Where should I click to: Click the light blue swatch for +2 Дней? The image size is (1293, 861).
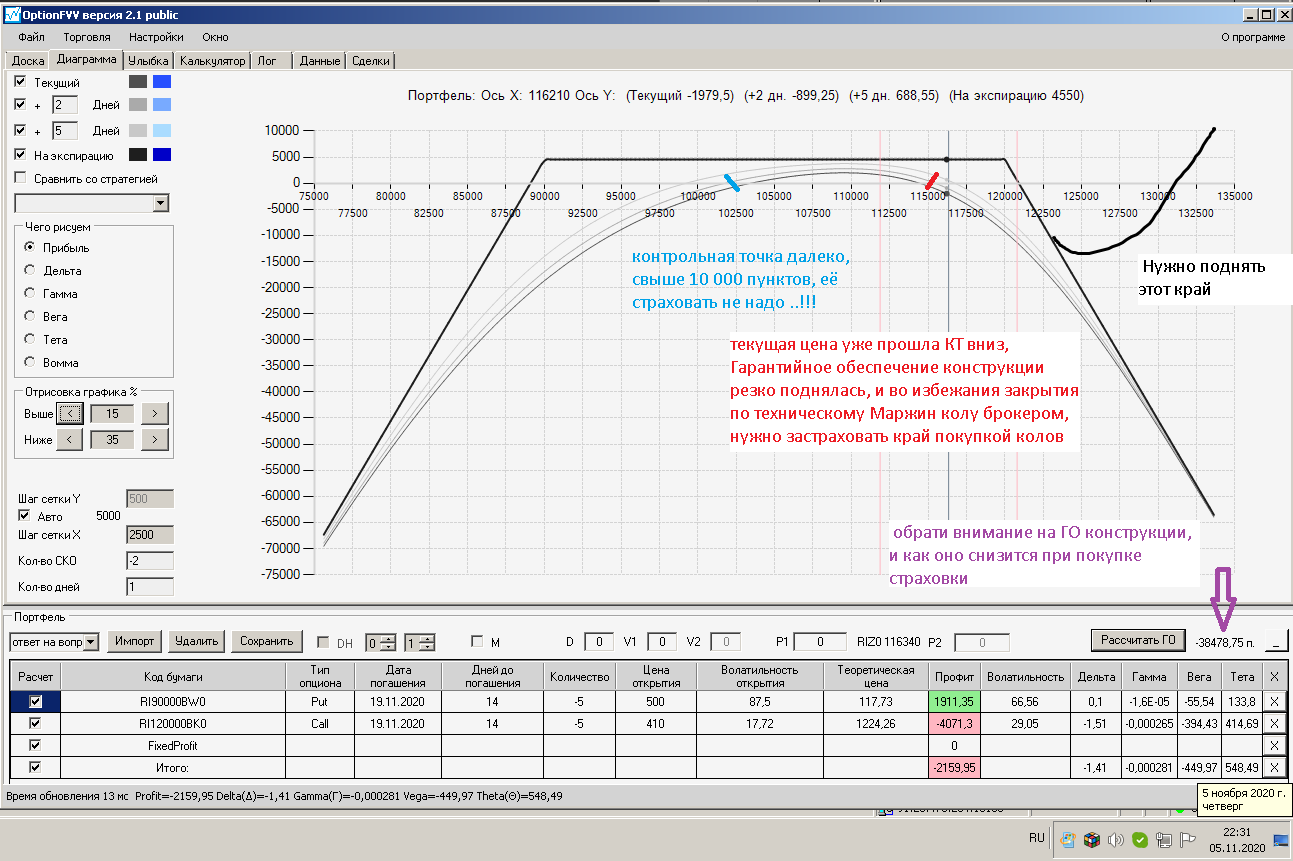[x=162, y=104]
